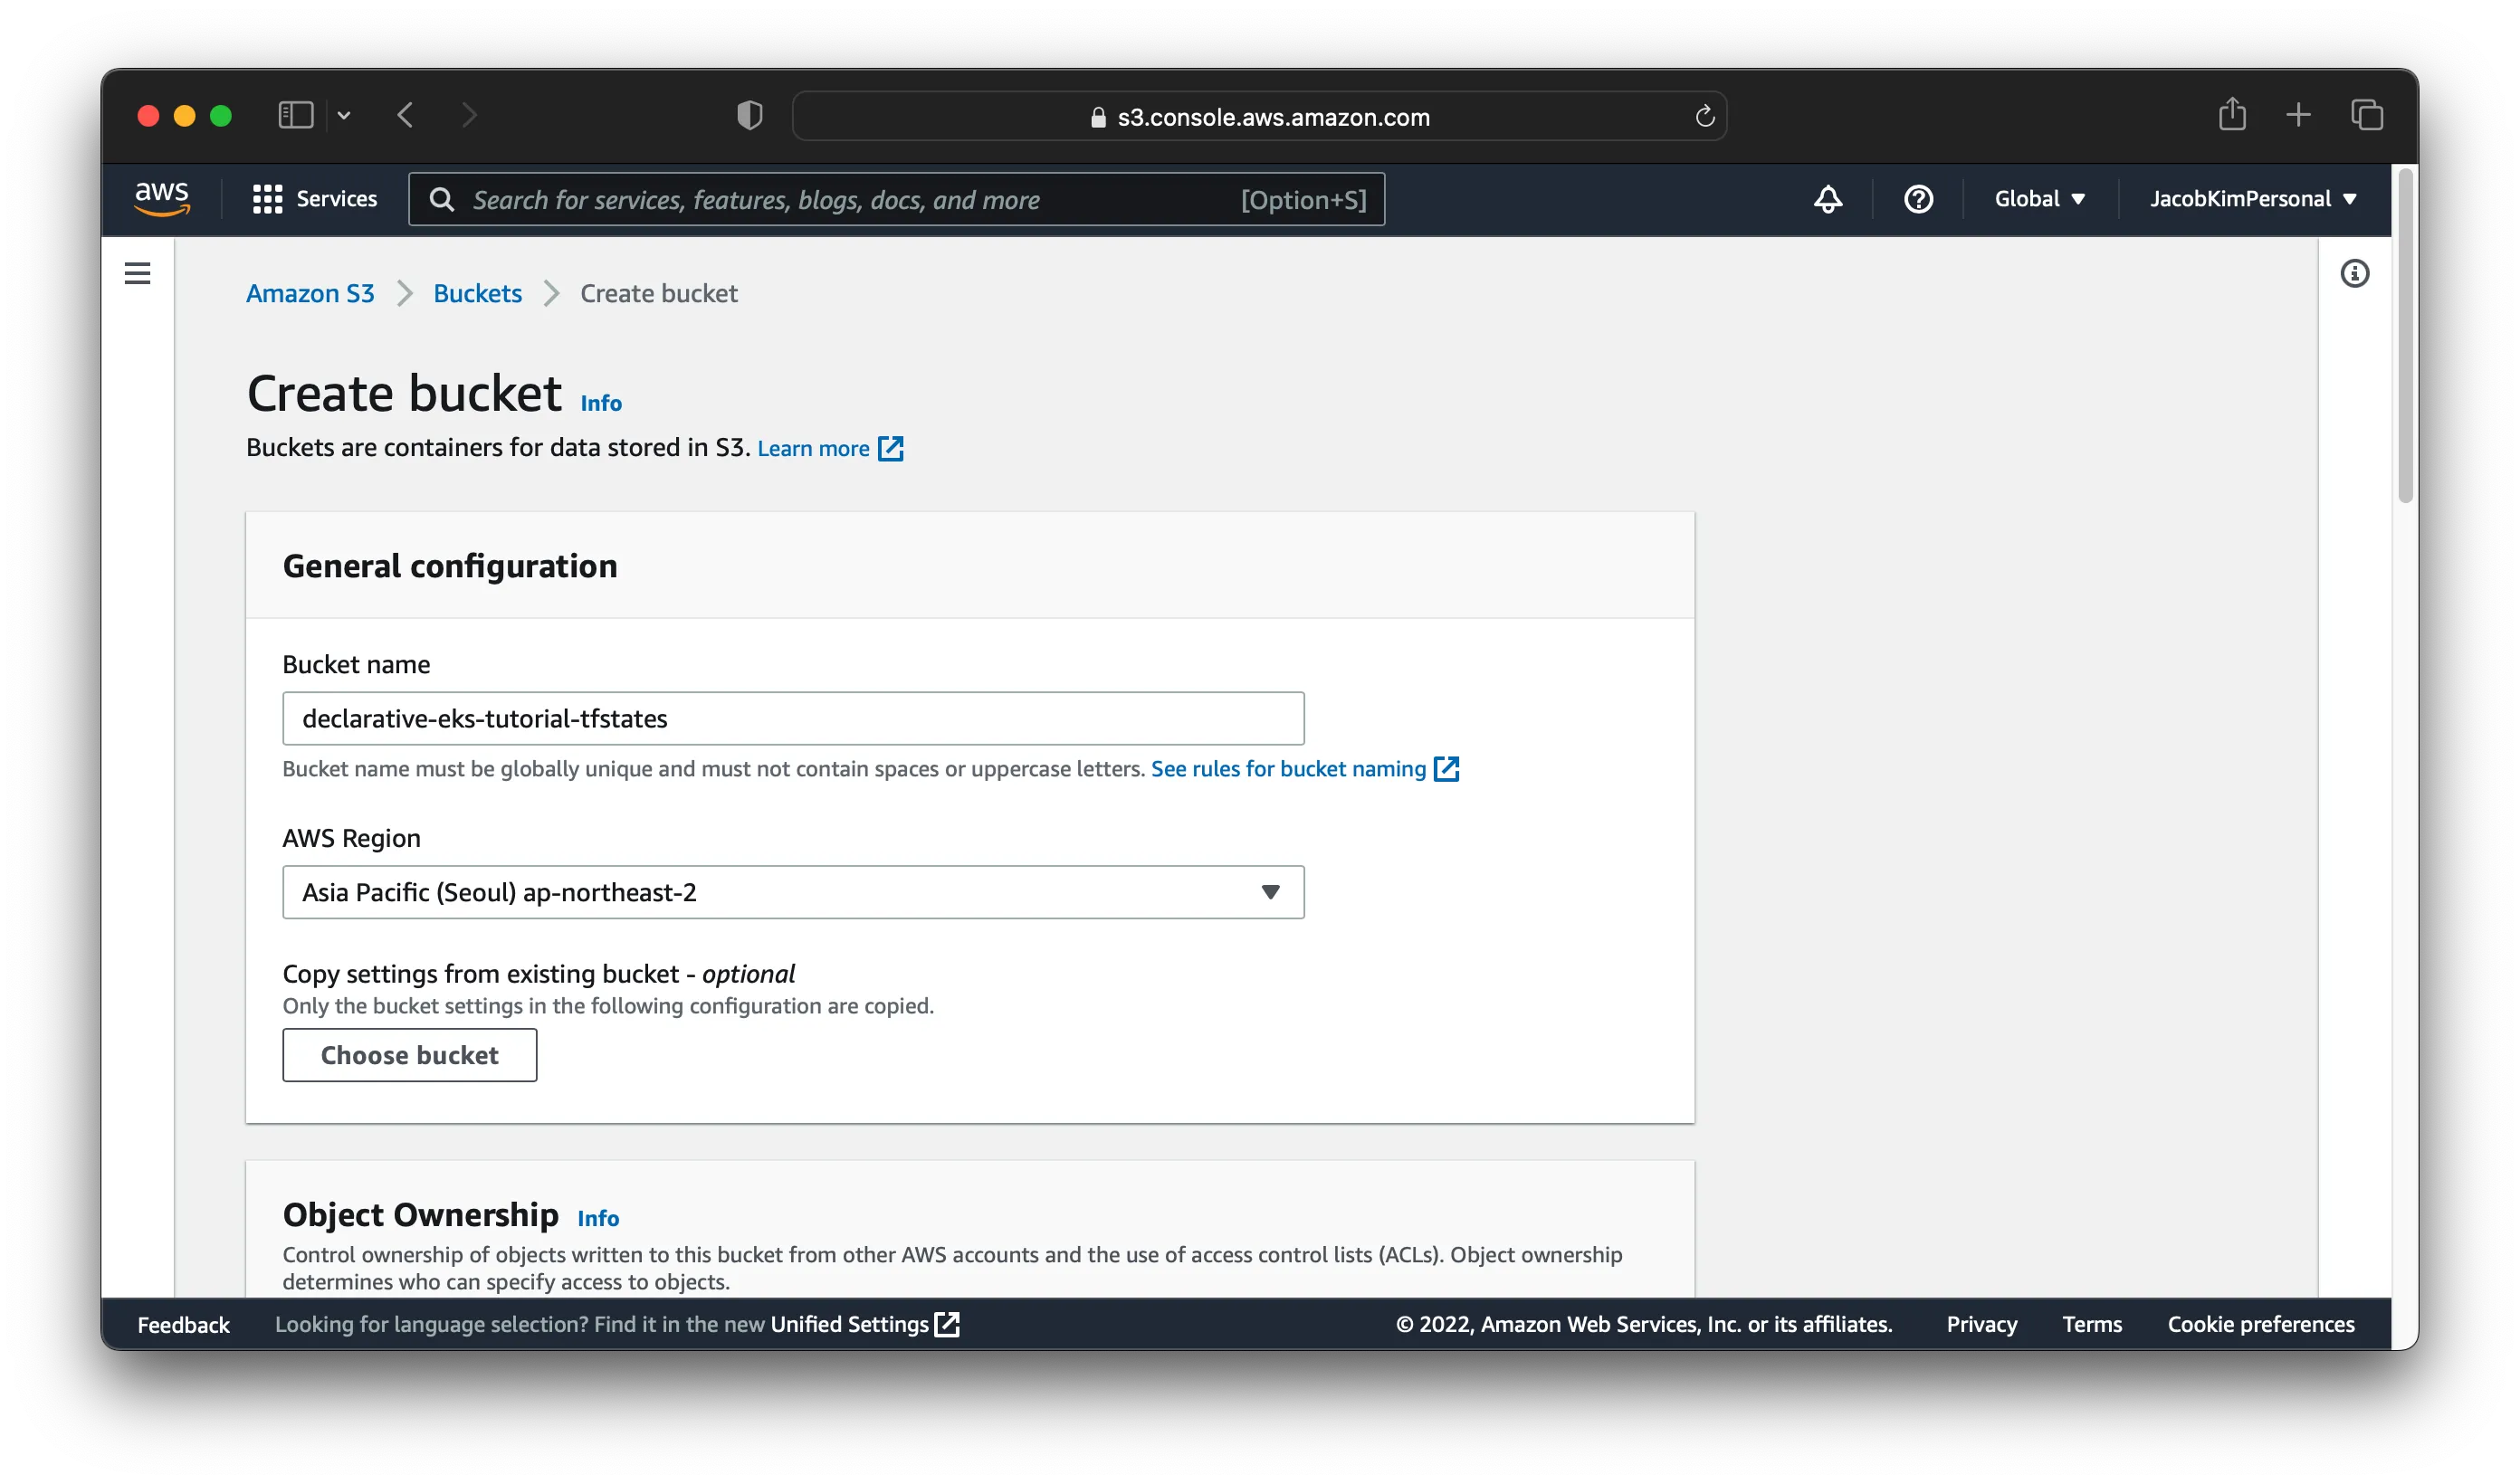Screen dimensions: 2520x1484
Task: Reload the page with the refresh icon
Action: click(x=1705, y=115)
